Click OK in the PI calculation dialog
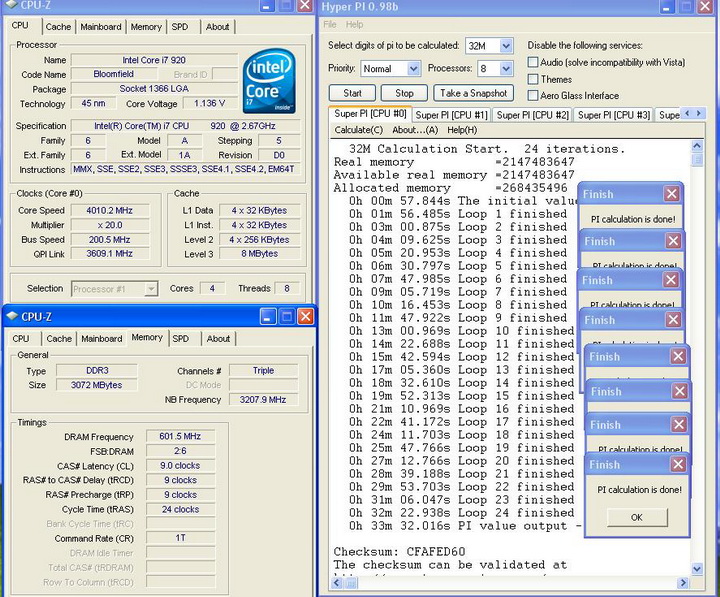The height and width of the screenshot is (597, 720). [637, 517]
